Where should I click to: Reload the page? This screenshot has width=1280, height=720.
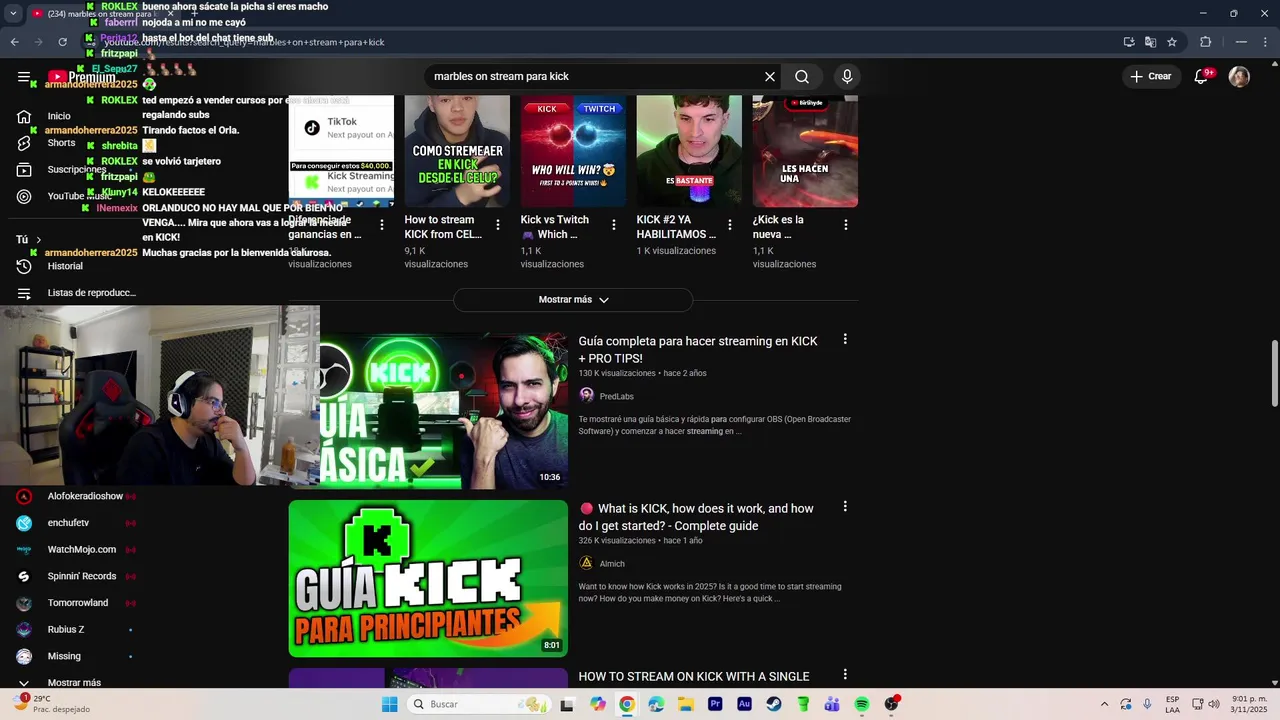[62, 42]
